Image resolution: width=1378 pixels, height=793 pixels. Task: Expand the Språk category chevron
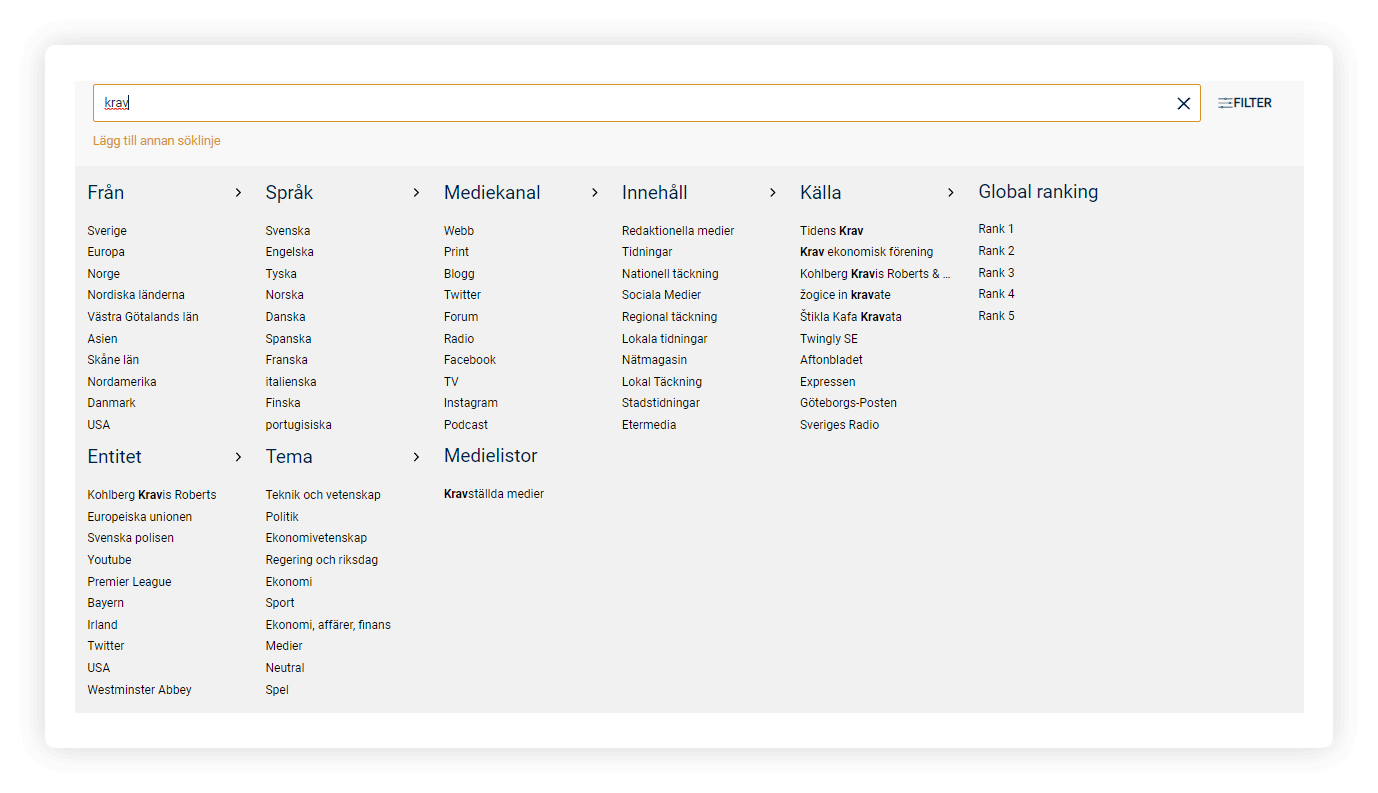tap(416, 192)
